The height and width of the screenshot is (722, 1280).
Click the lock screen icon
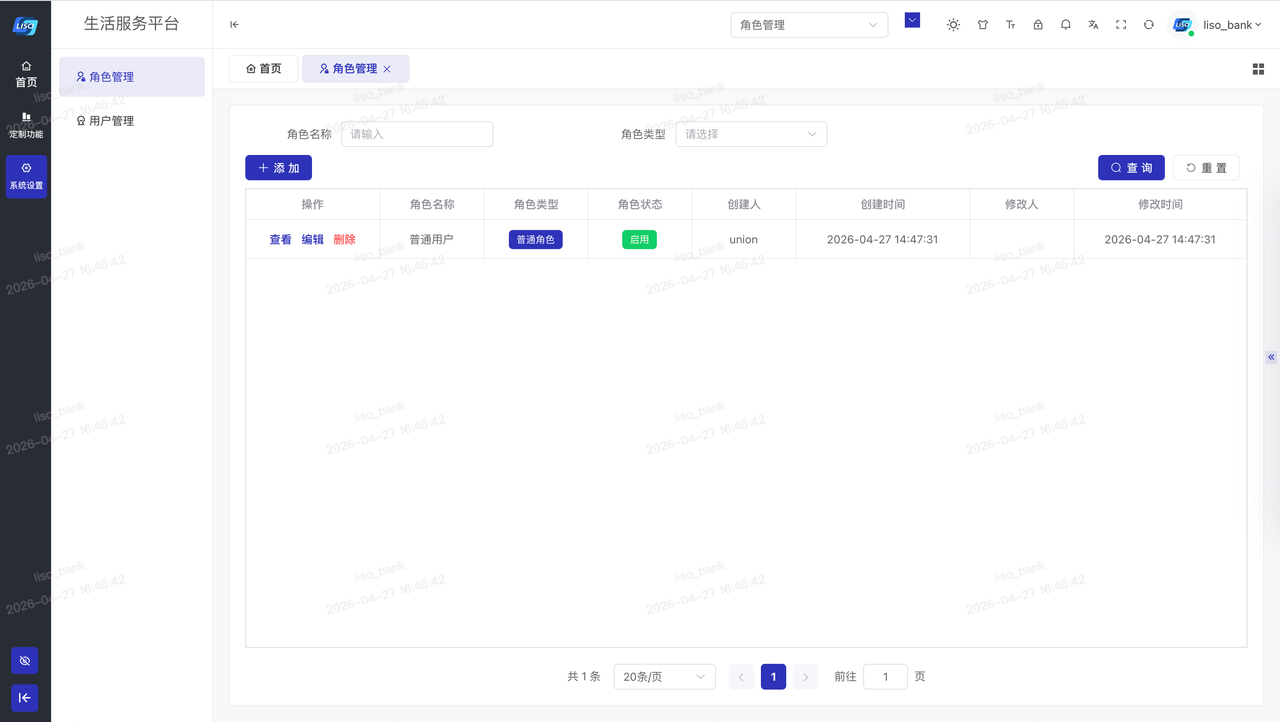[1038, 25]
